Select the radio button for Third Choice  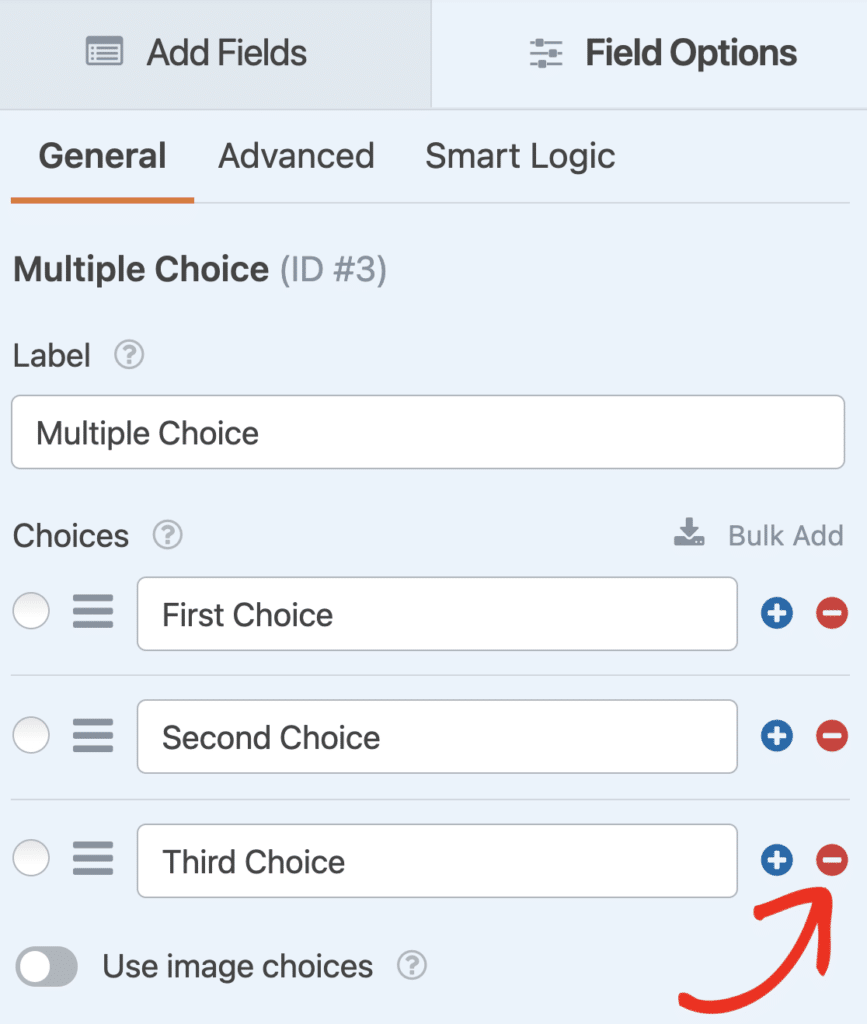click(x=31, y=858)
